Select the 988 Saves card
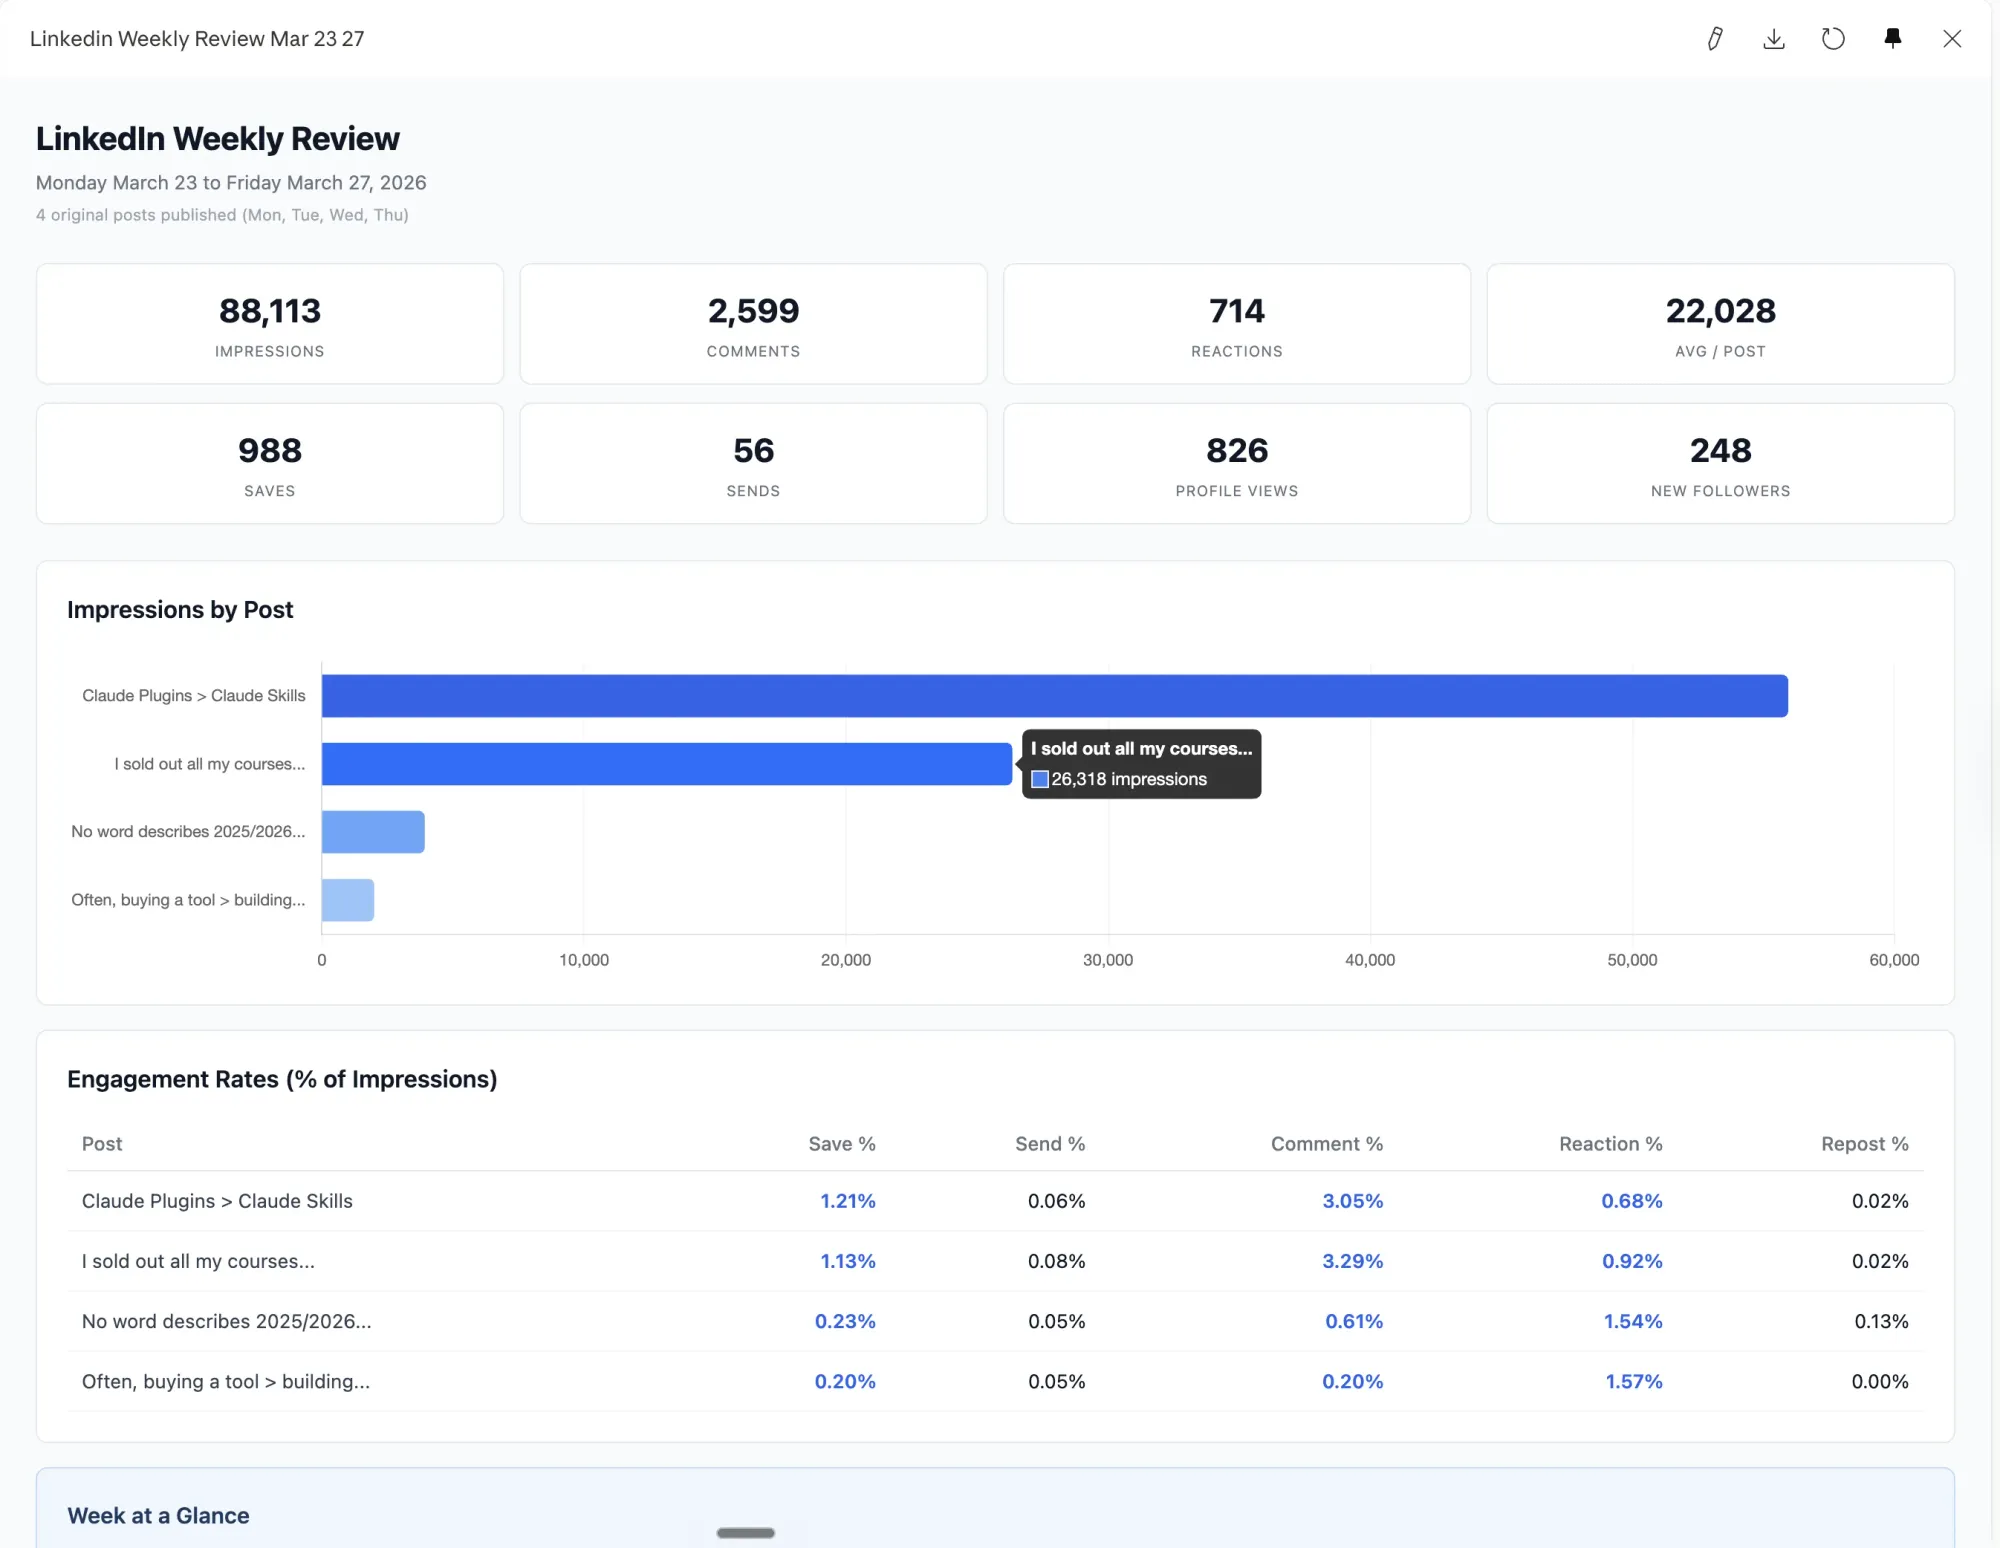 [x=270, y=464]
